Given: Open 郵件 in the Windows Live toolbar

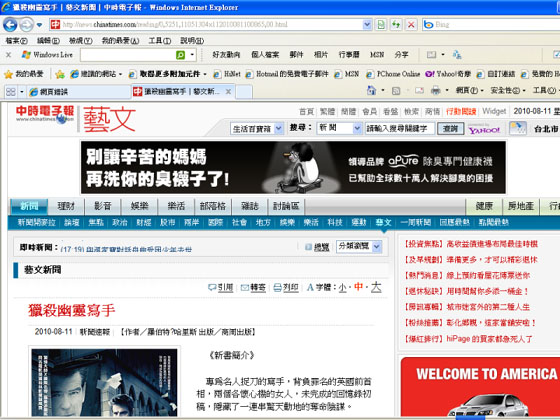Looking at the screenshot, I should pos(296,55).
